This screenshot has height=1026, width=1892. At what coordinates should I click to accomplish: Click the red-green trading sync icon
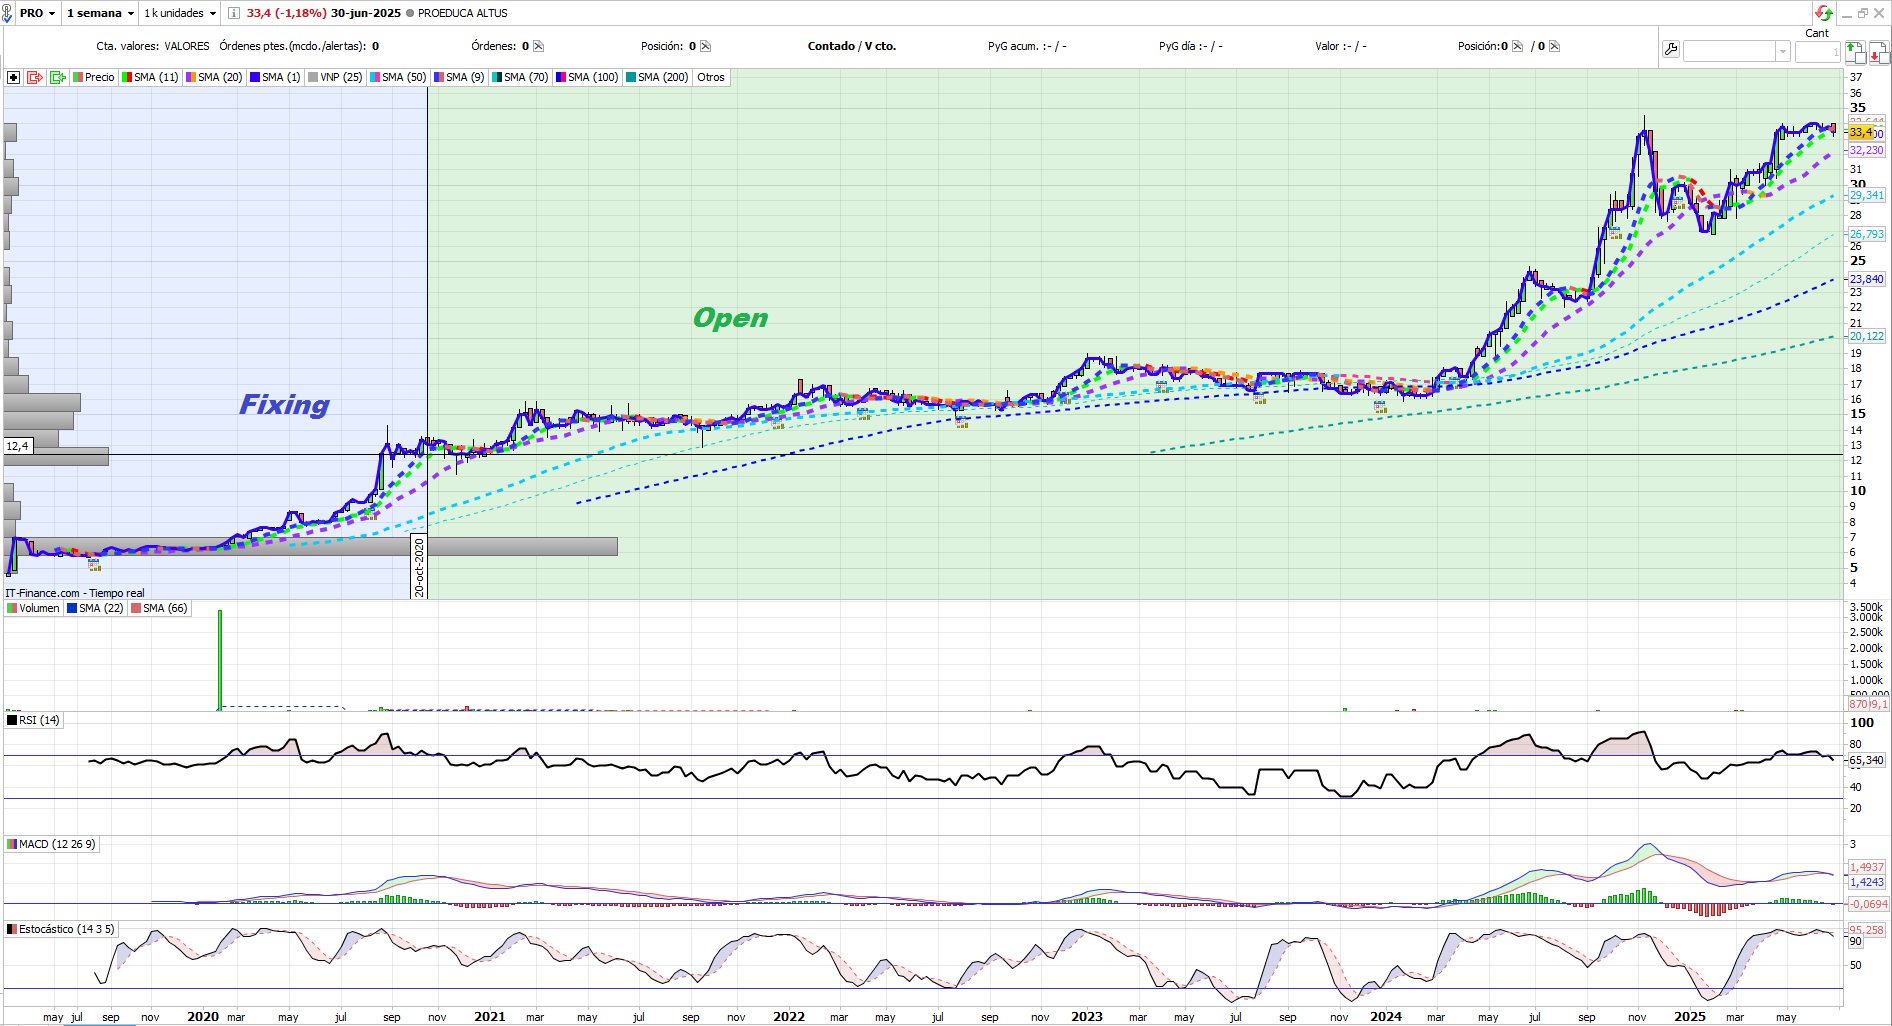pos(1824,13)
